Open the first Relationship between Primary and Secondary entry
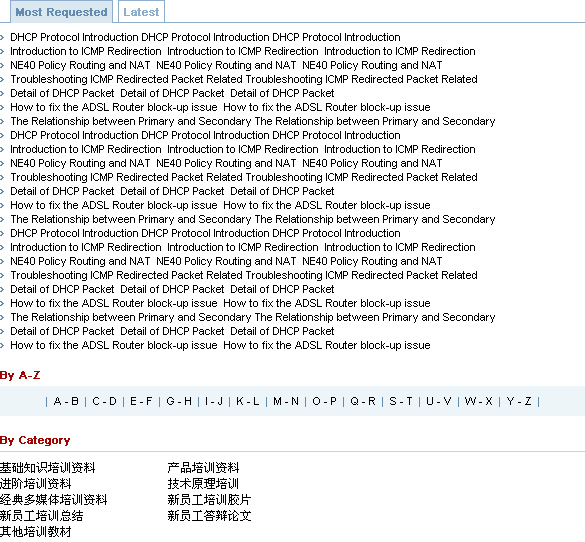The width and height of the screenshot is (585, 542). [x=253, y=121]
